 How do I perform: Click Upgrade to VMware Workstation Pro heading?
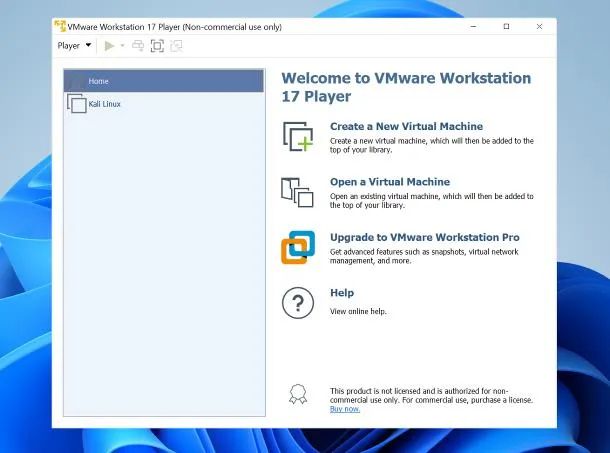(424, 237)
